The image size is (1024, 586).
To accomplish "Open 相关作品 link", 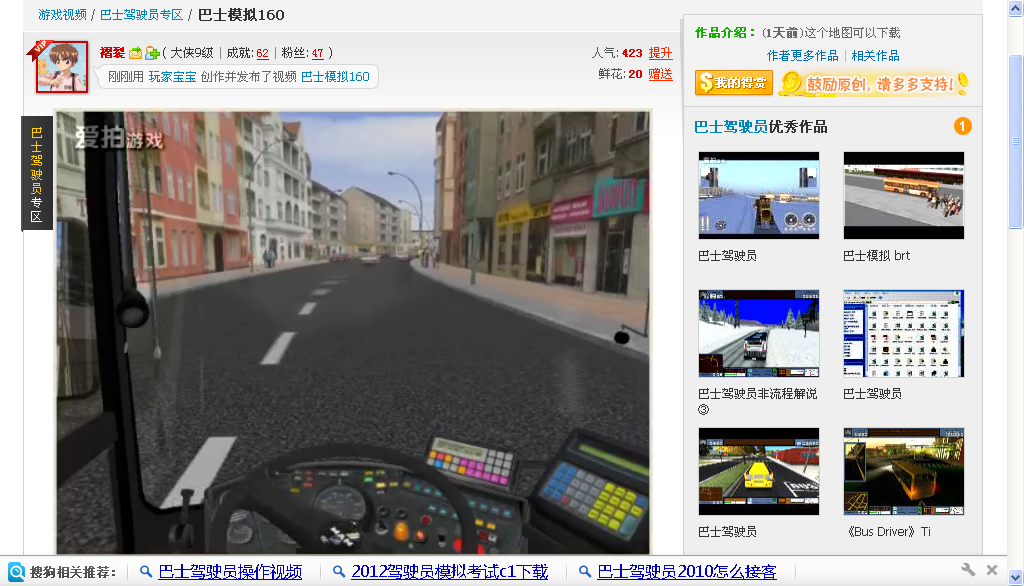I will coord(875,56).
